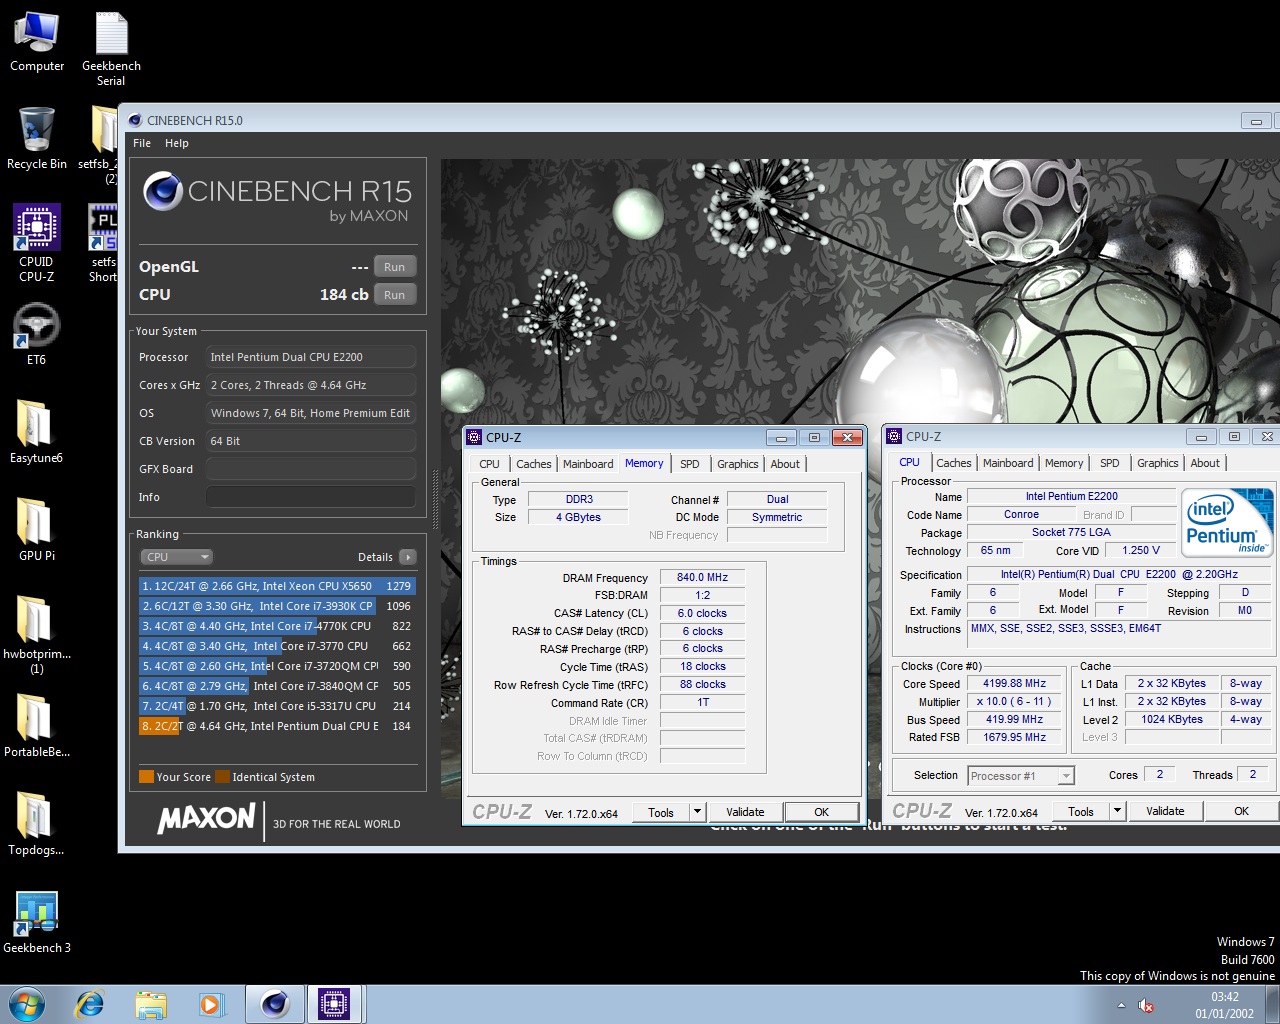
Task: Click the Core Speed 4199.88 MHz value
Action: coord(1015,684)
